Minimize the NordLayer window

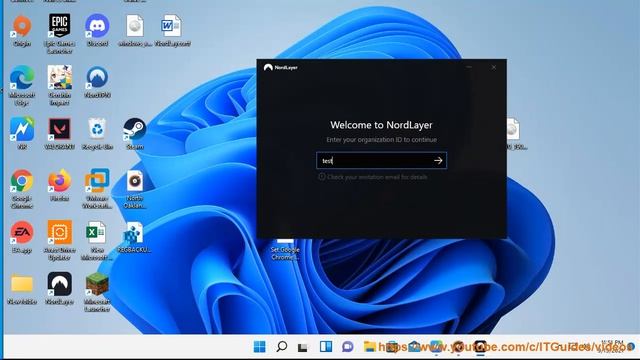coord(469,67)
